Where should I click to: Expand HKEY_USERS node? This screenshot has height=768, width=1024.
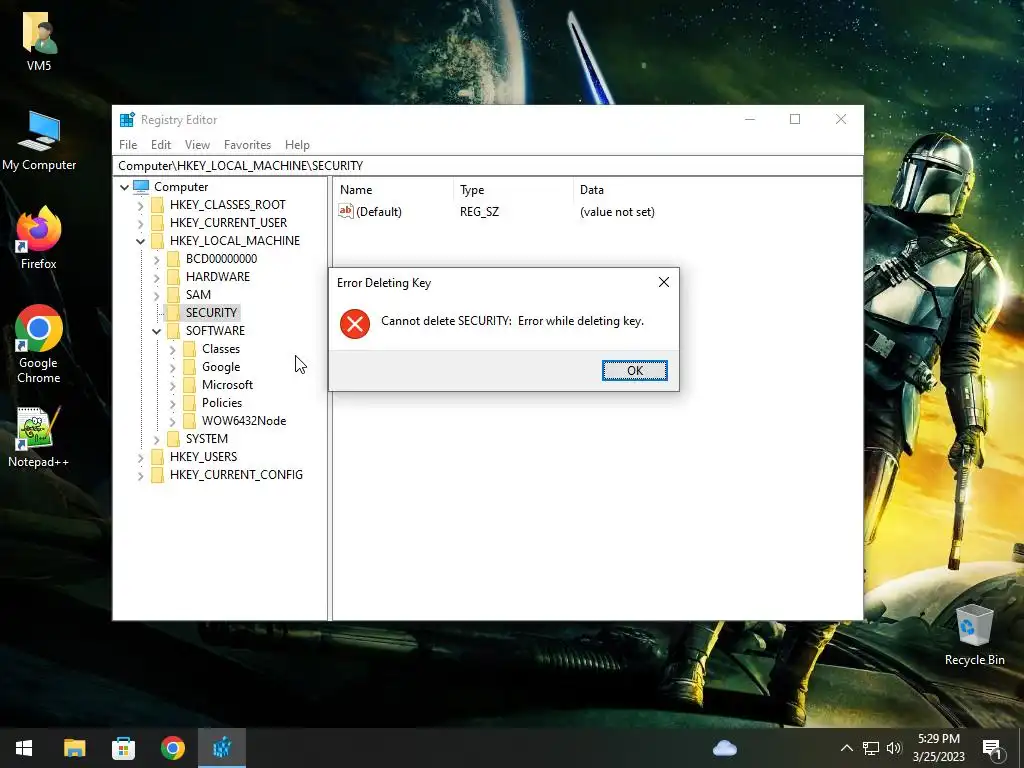pyautogui.click(x=140, y=458)
